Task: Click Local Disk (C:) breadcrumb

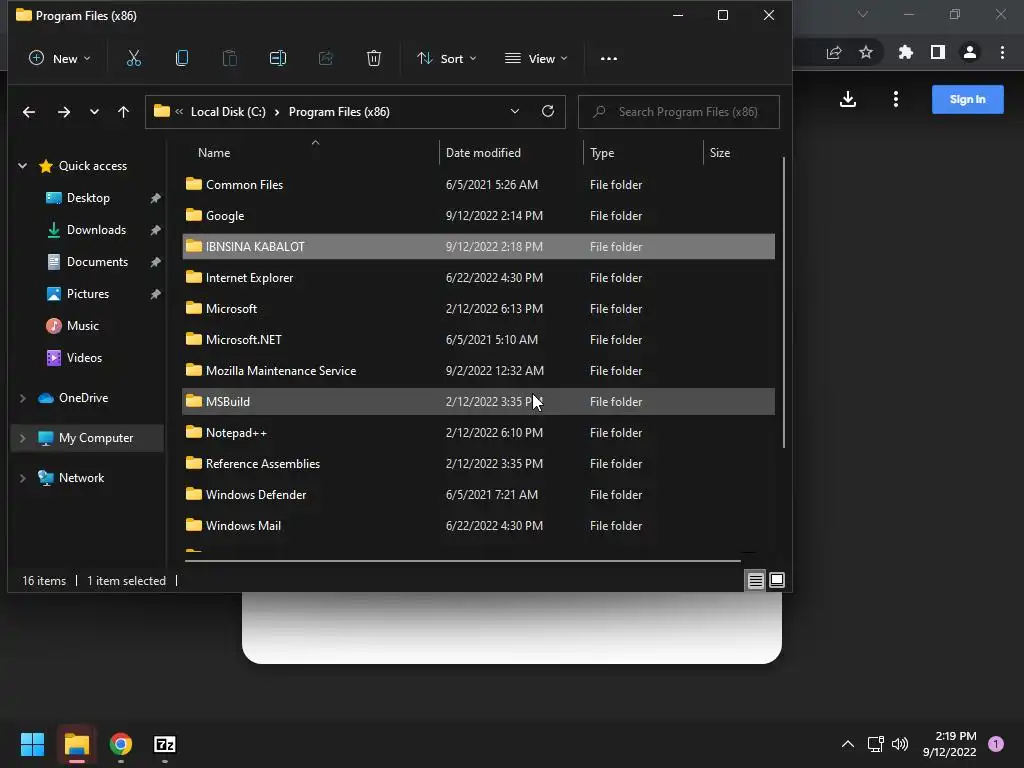Action: (x=228, y=112)
